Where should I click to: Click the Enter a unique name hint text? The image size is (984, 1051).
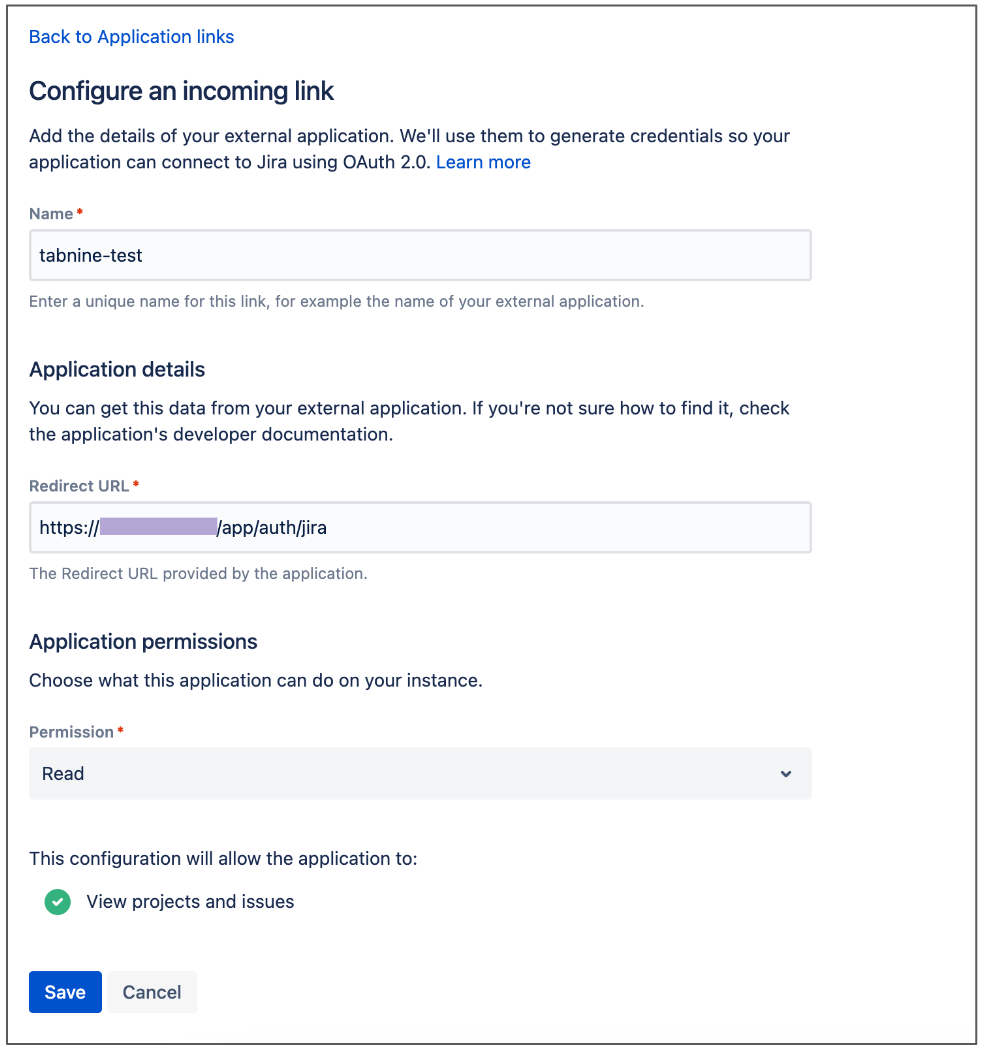pyautogui.click(x=336, y=301)
